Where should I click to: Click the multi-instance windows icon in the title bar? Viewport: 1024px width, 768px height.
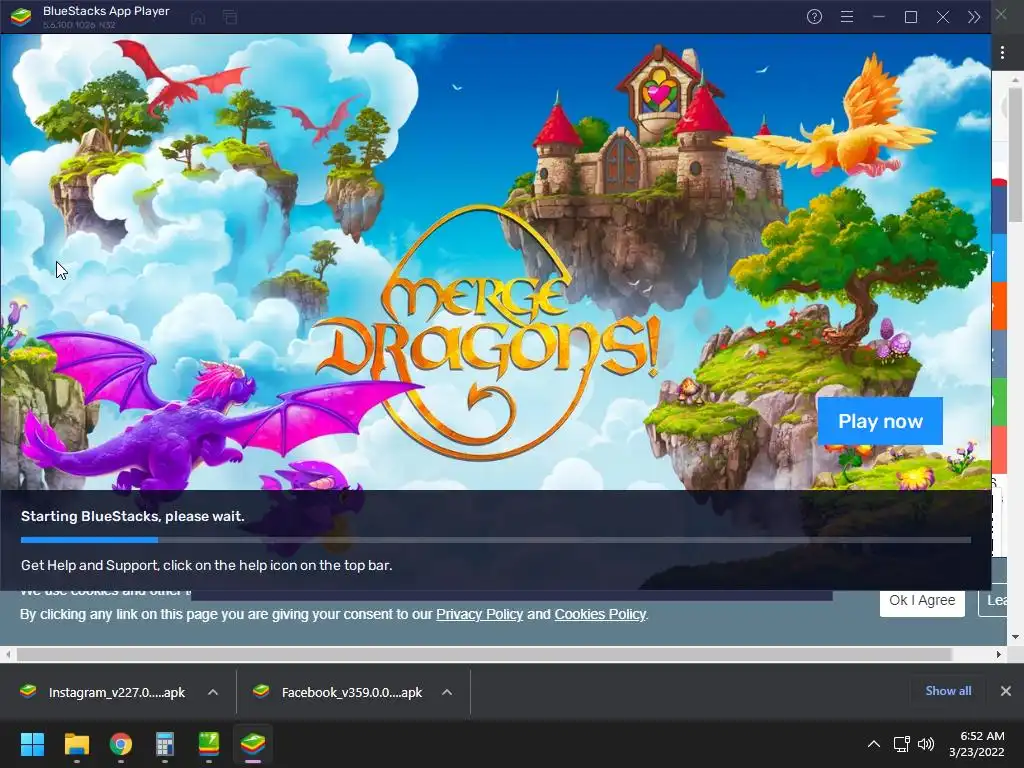230,18
